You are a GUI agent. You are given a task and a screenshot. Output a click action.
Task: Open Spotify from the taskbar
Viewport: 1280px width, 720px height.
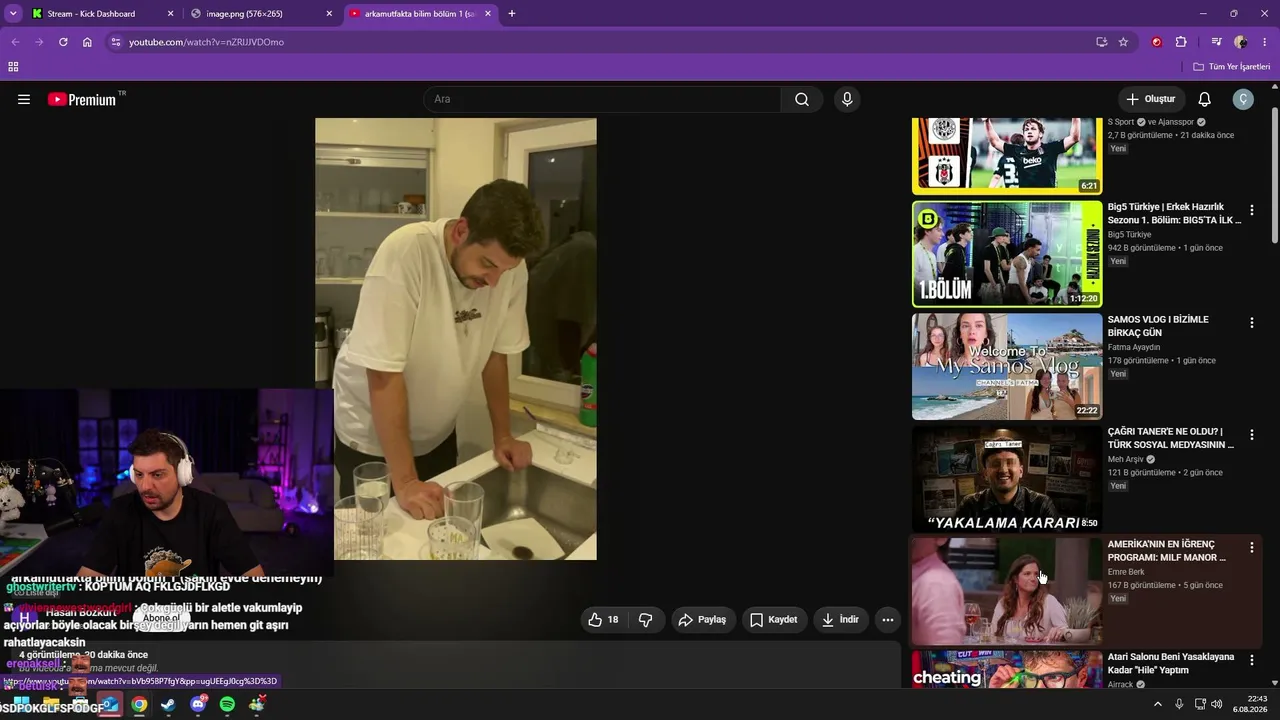[x=227, y=705]
